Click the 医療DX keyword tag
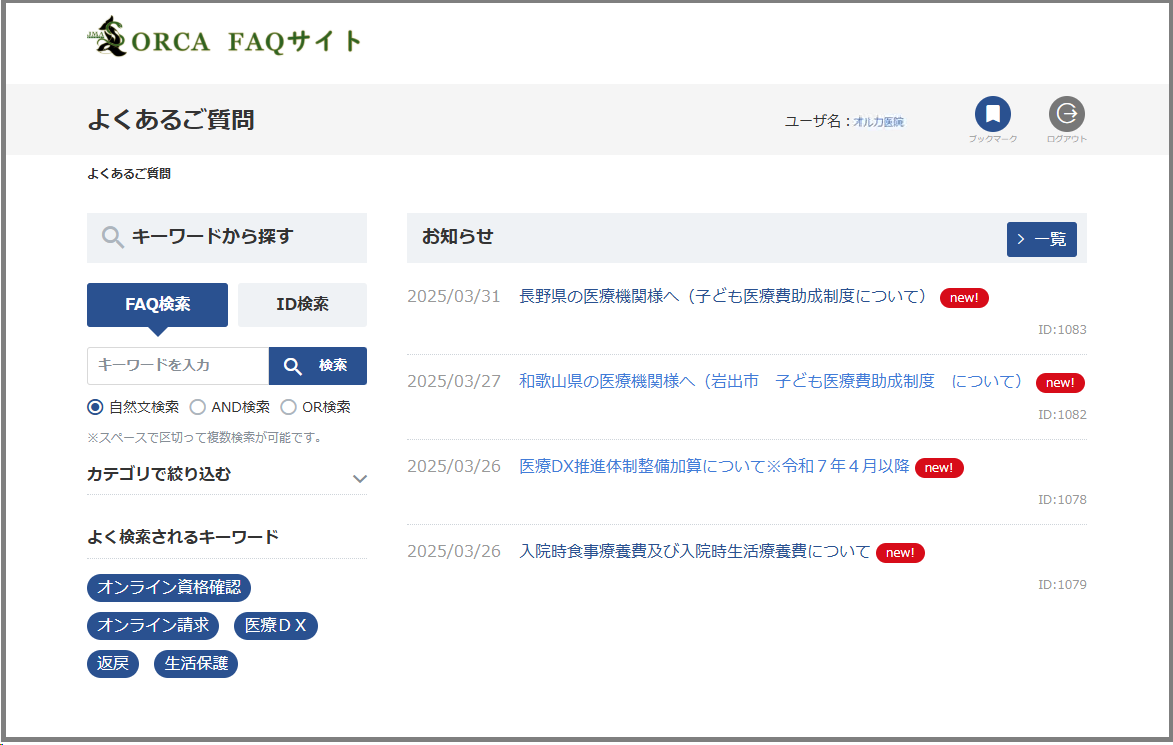This screenshot has height=745, width=1173. coord(276,625)
